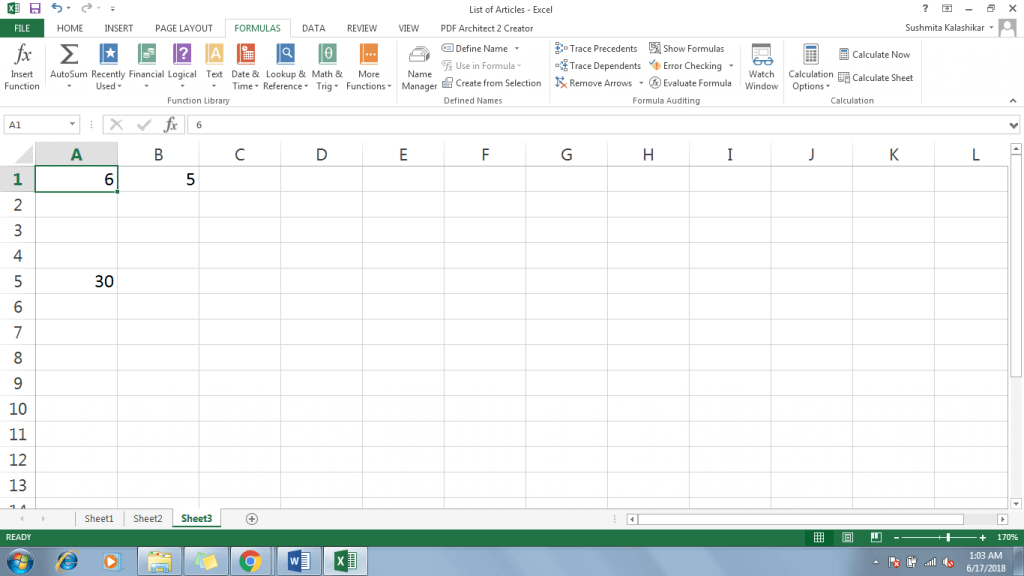Open Sheet2 worksheet tab

pos(147,518)
